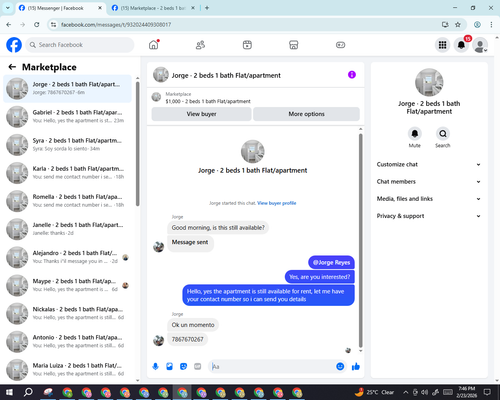Expand Media, files and links section
This screenshot has width=500, height=400.
(x=429, y=199)
